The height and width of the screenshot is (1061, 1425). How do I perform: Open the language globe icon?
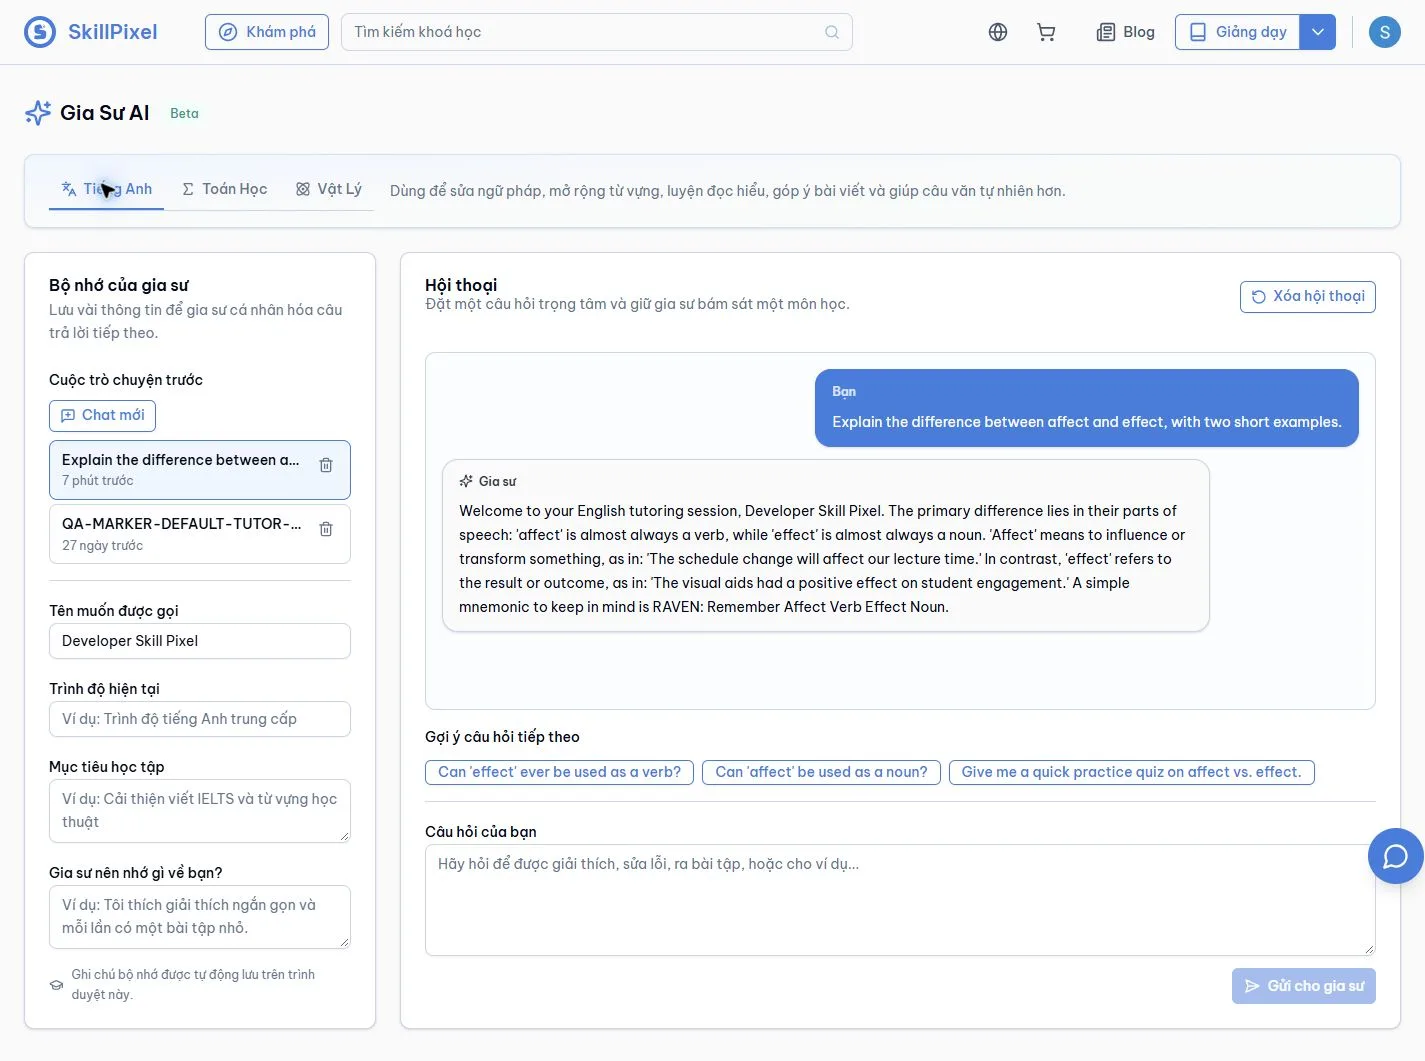coord(997,32)
